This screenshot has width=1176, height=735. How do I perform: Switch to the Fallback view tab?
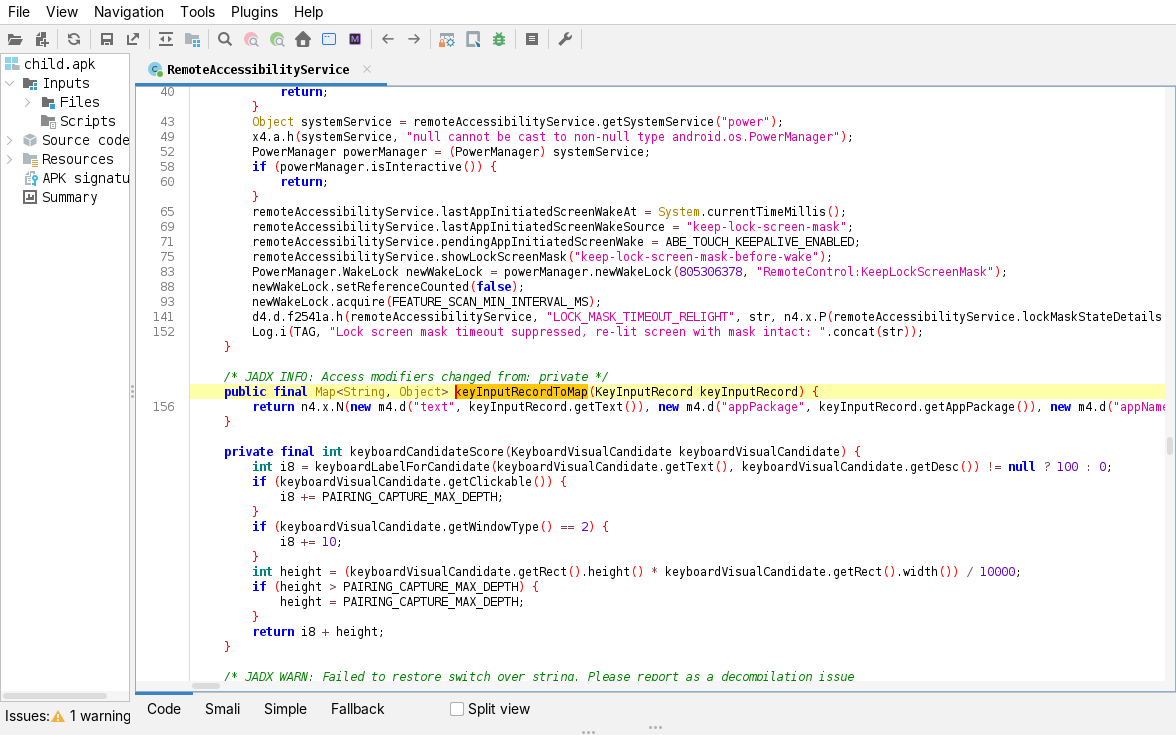(357, 709)
